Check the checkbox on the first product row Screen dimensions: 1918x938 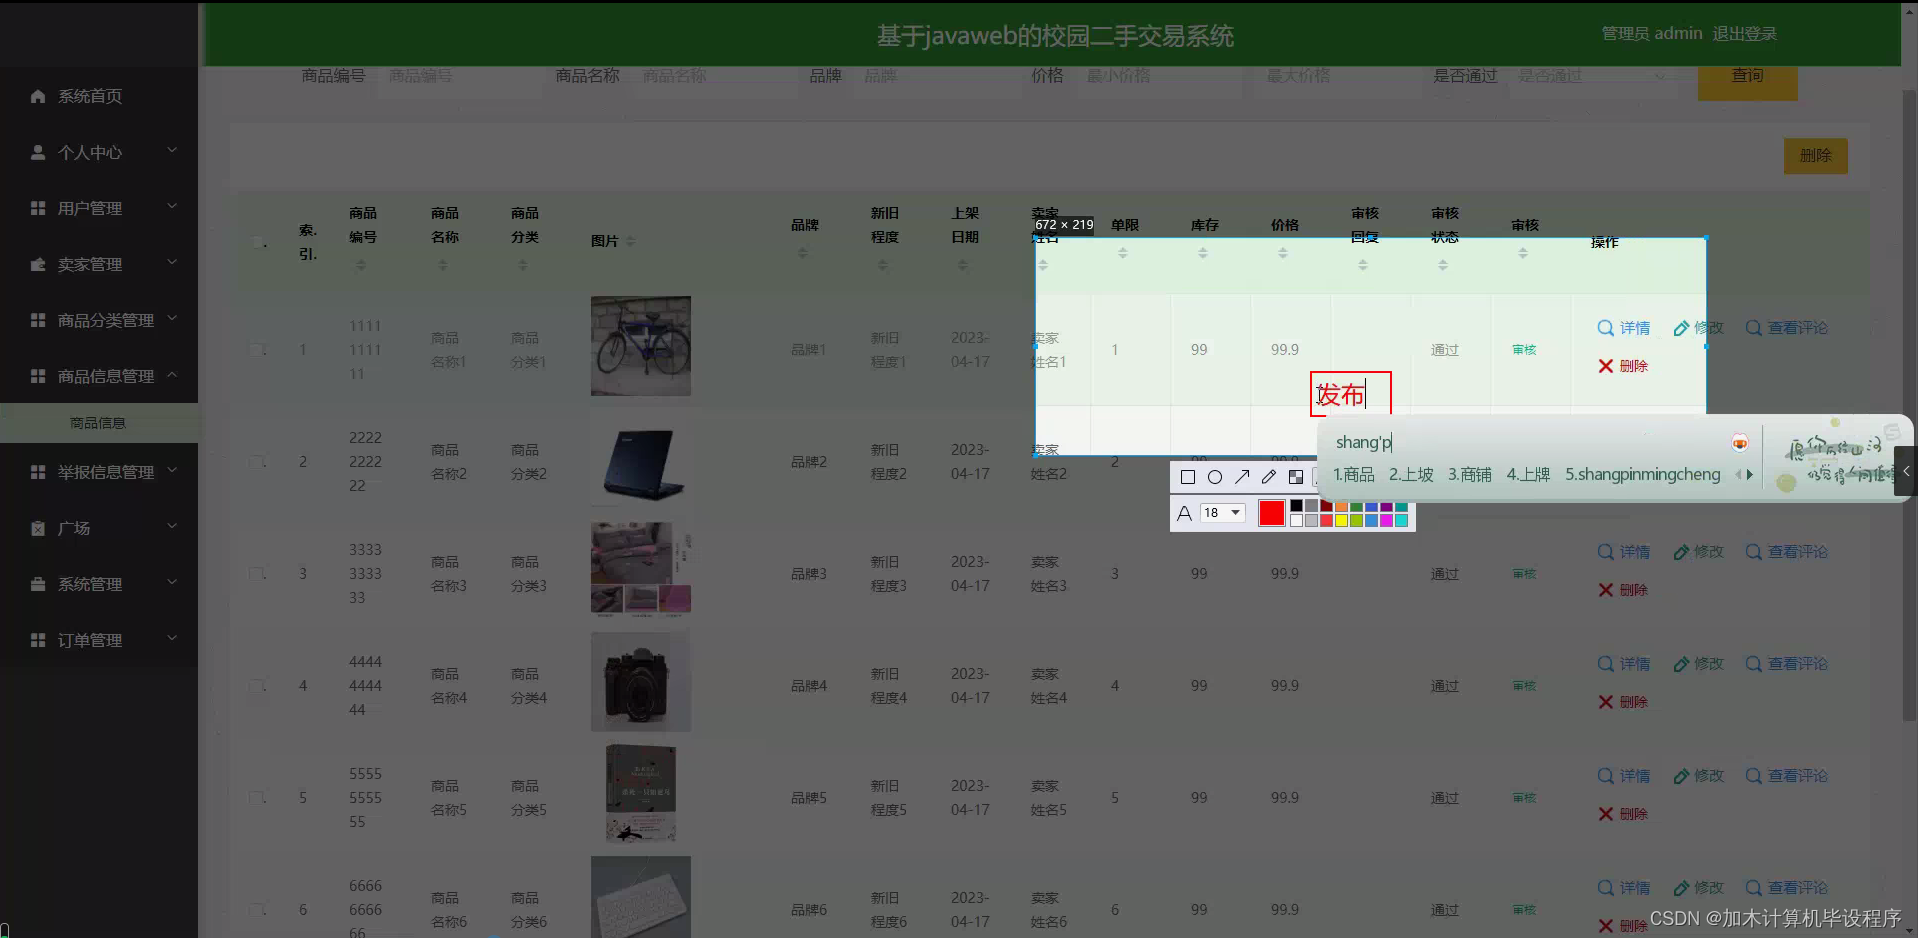pos(256,349)
